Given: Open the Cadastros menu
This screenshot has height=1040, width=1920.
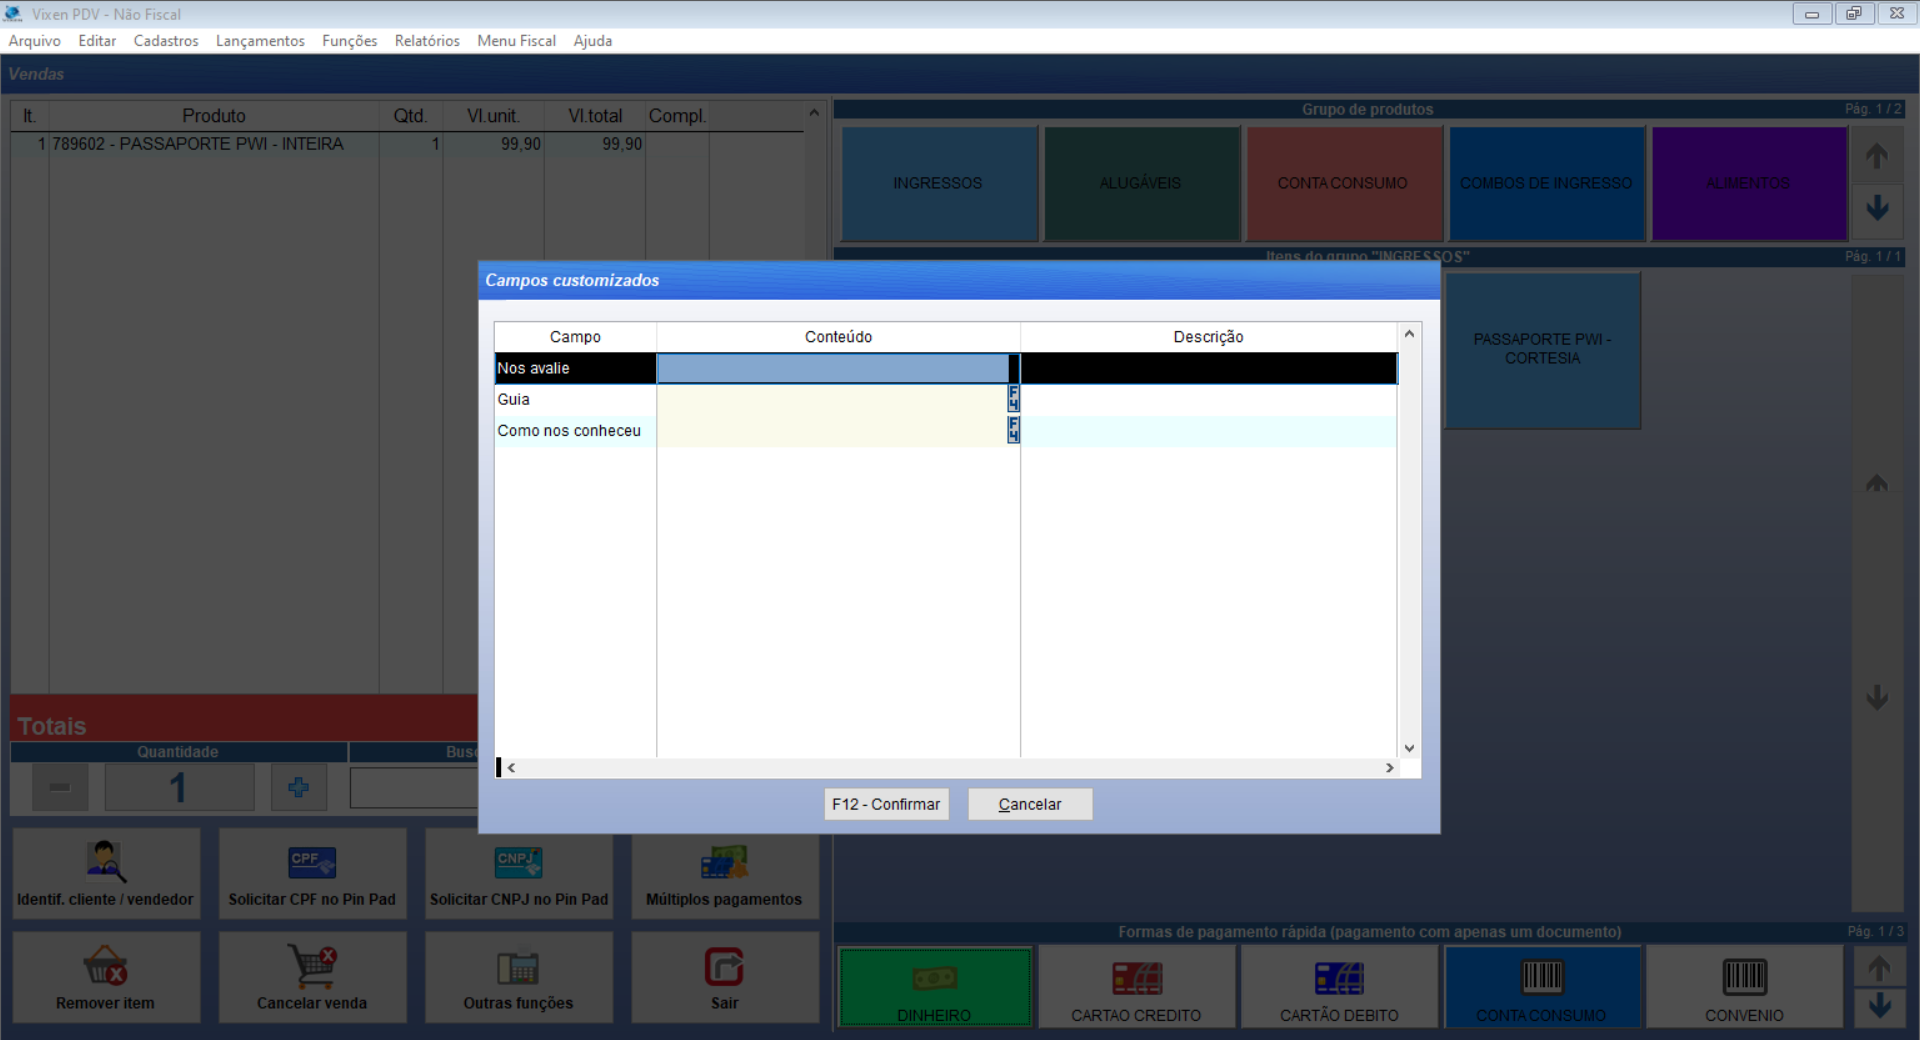Looking at the screenshot, I should (166, 41).
